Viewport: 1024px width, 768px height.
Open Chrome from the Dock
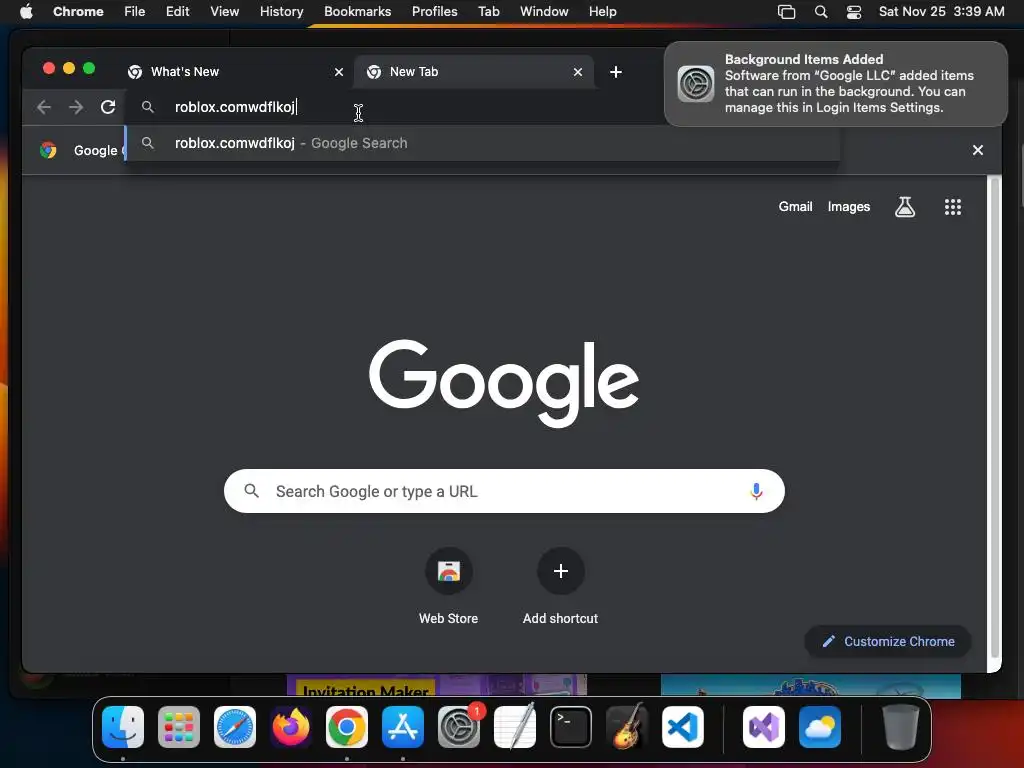click(347, 727)
